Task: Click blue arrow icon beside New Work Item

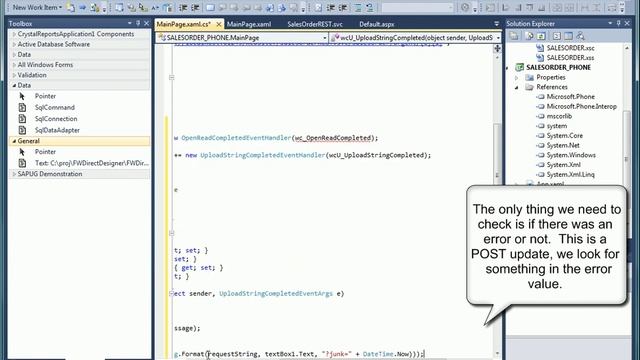Action: point(82,7)
